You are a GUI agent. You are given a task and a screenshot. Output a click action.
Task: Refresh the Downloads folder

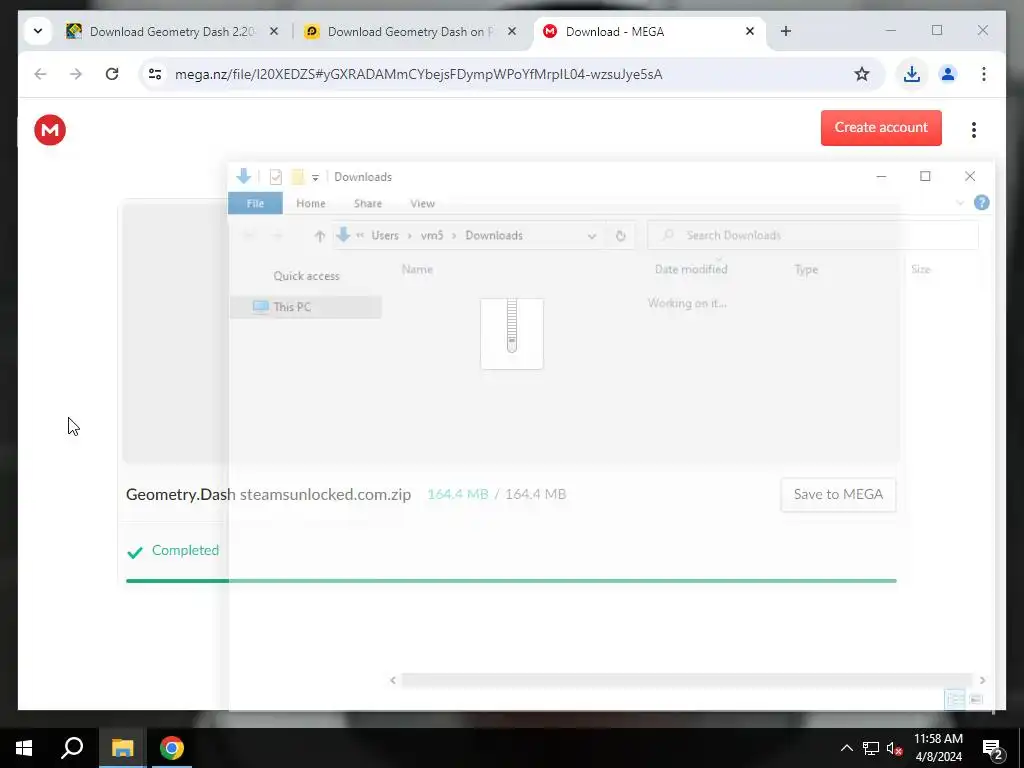[x=620, y=236]
